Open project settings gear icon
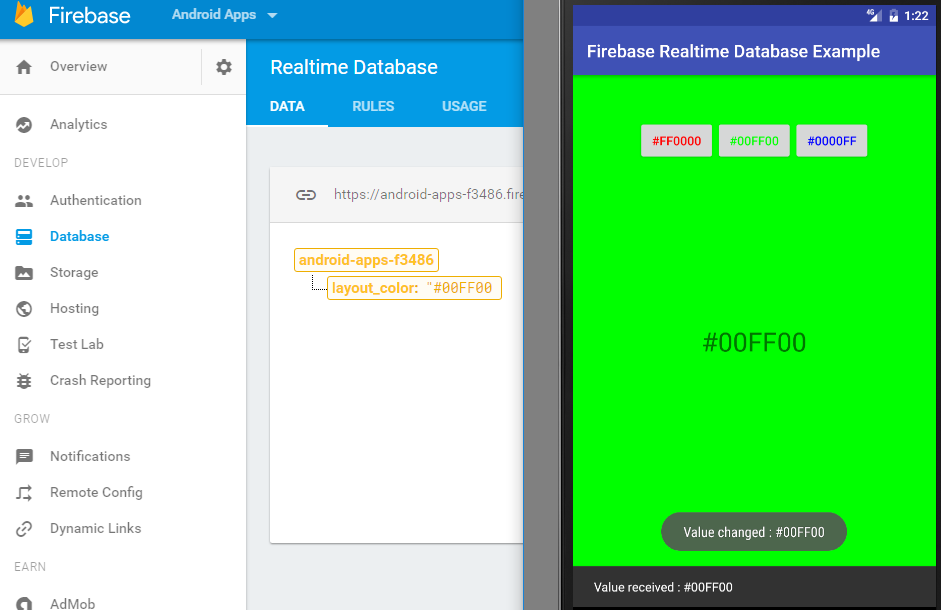Viewport: 941px width, 610px height. tap(224, 67)
